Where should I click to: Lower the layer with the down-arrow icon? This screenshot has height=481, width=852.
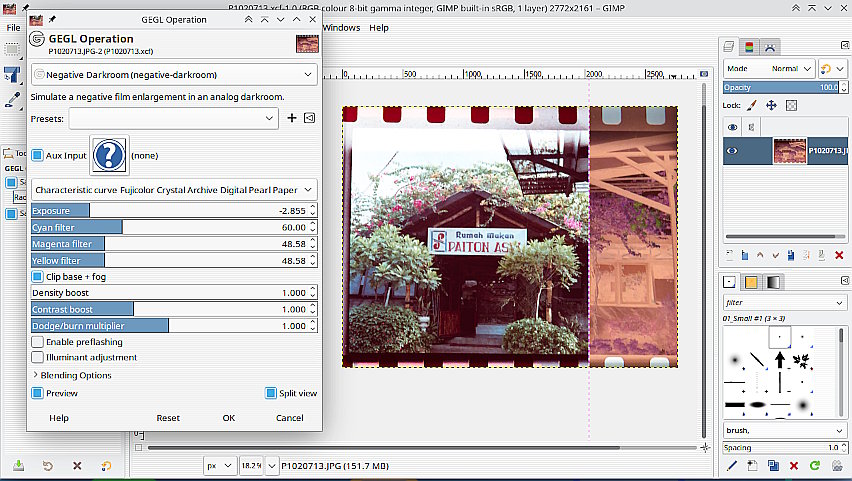[x=775, y=255]
